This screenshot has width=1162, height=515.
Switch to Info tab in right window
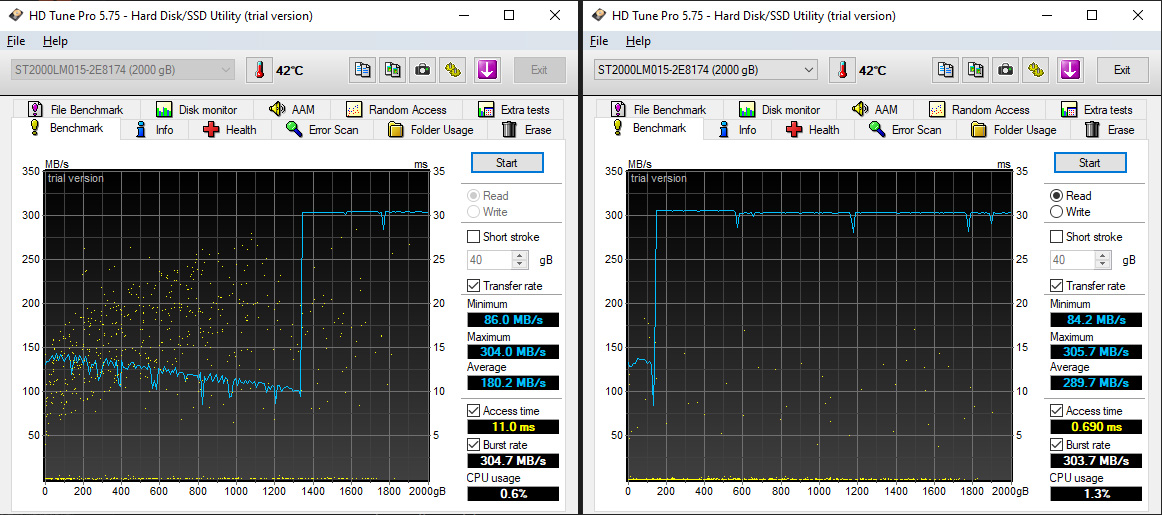coord(738,130)
